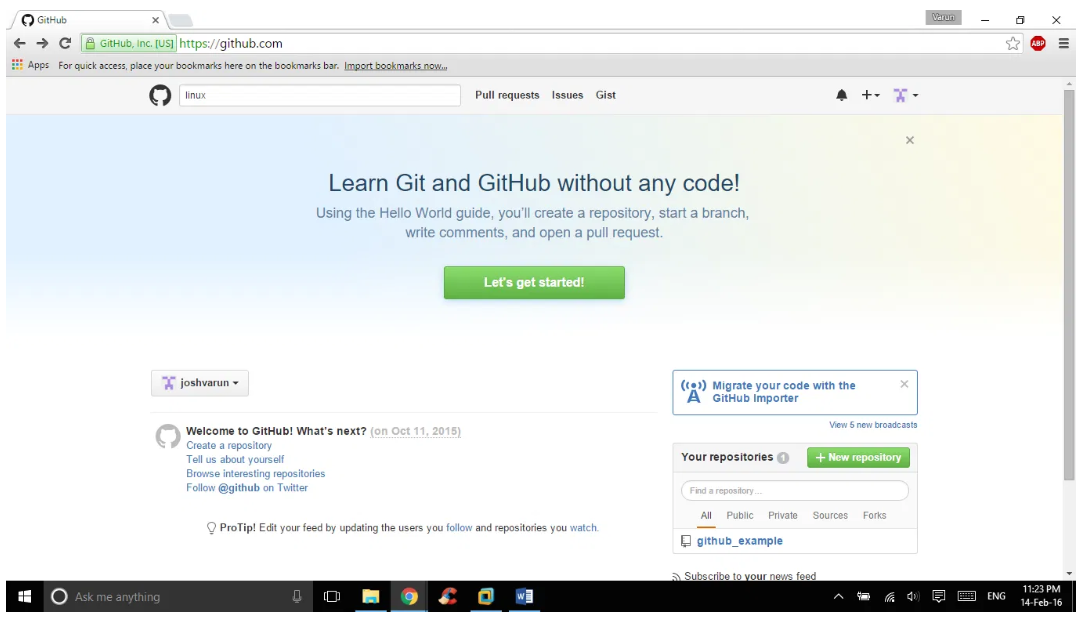Open the github_example repository link
The height and width of the screenshot is (619, 1080).
739,541
